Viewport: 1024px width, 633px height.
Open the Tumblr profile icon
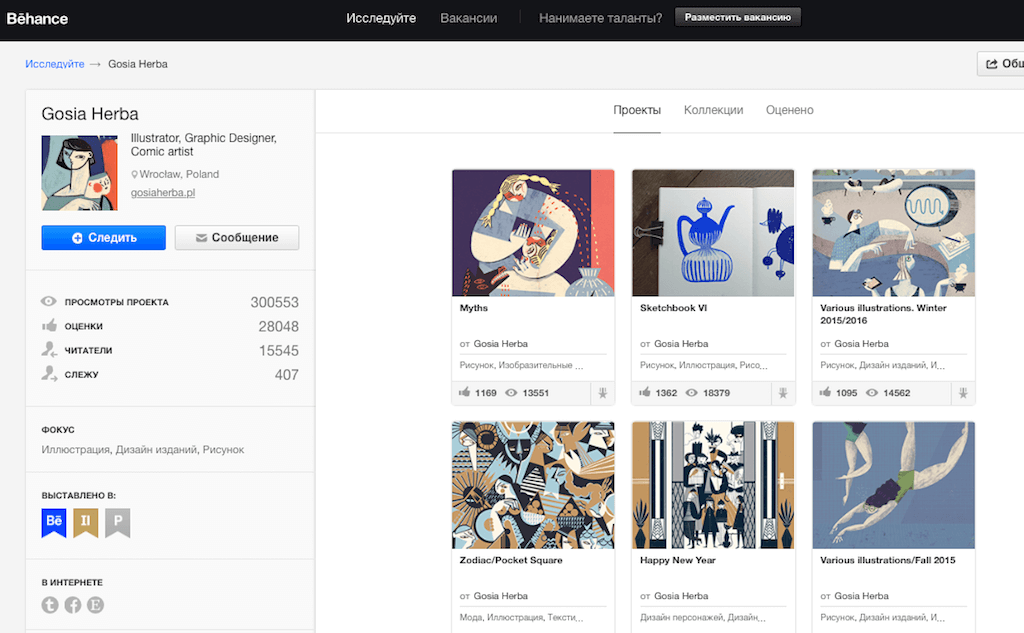(x=50, y=605)
